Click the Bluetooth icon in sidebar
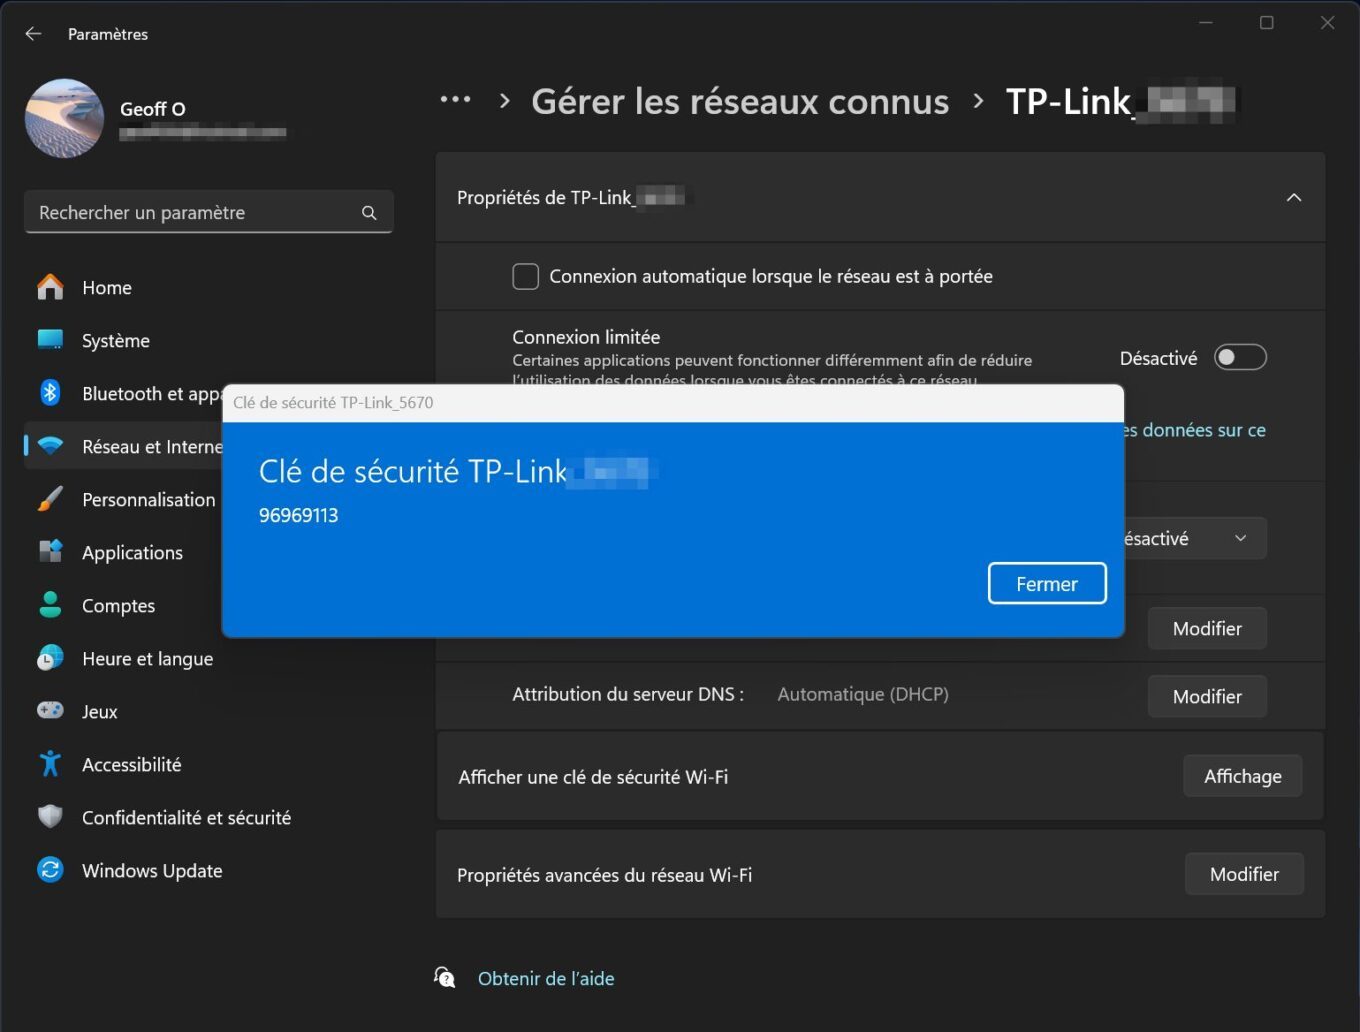1360x1032 pixels. 50,393
